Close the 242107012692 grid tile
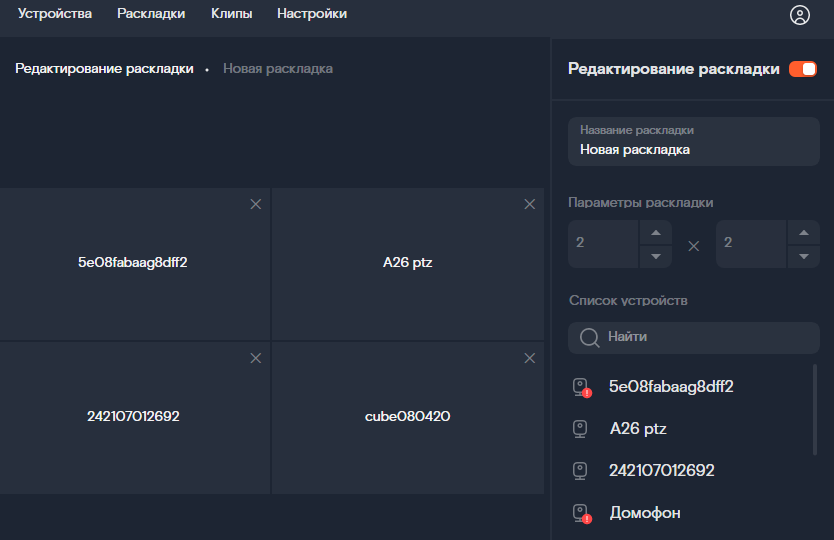 click(x=256, y=359)
